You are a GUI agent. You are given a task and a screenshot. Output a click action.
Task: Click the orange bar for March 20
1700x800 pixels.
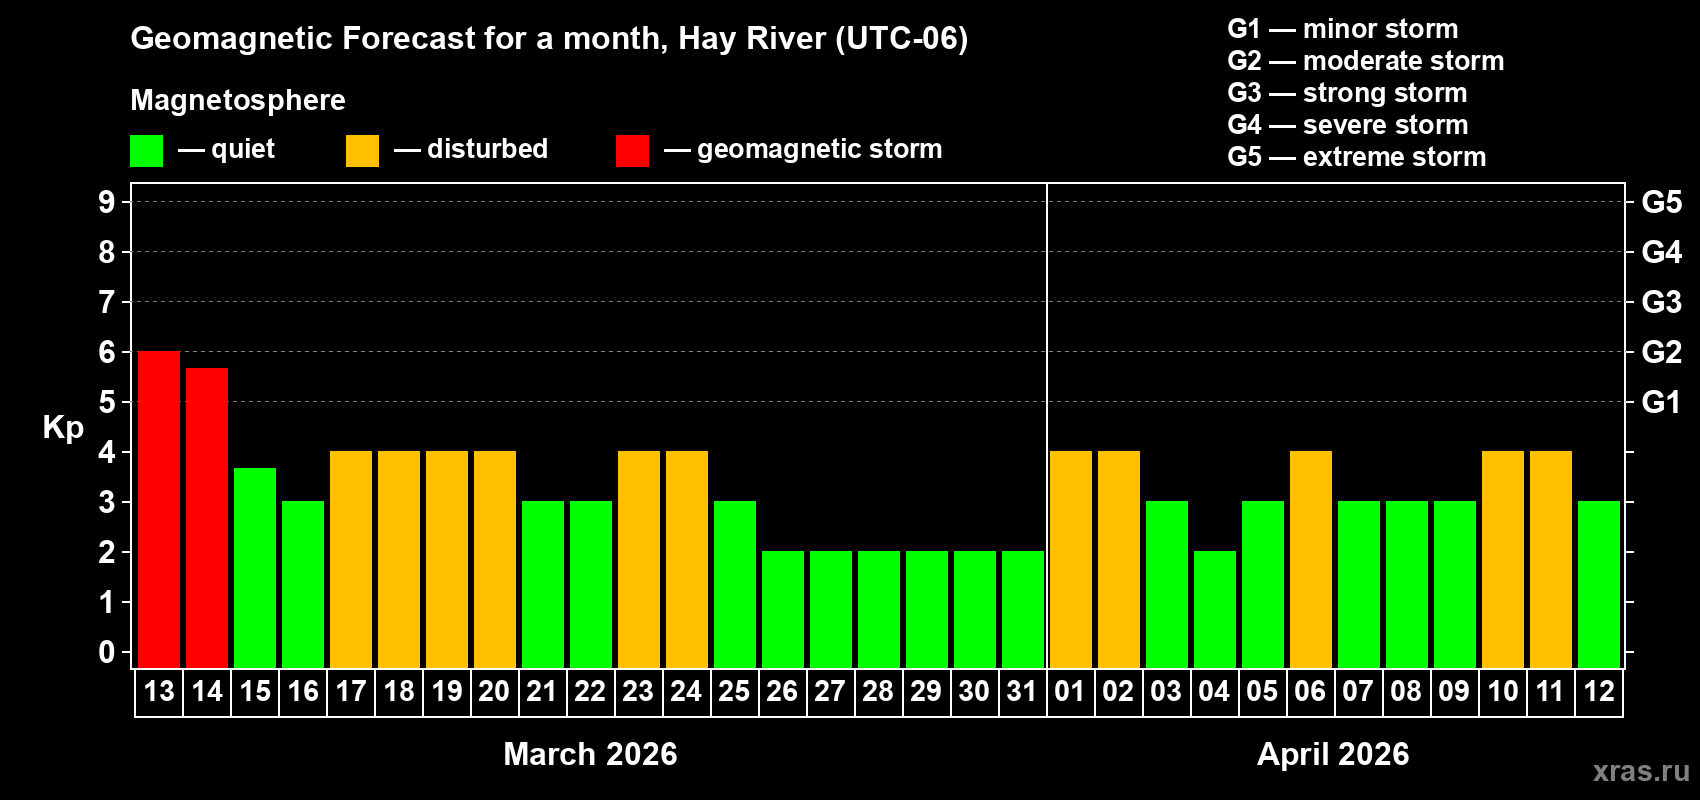pyautogui.click(x=495, y=560)
